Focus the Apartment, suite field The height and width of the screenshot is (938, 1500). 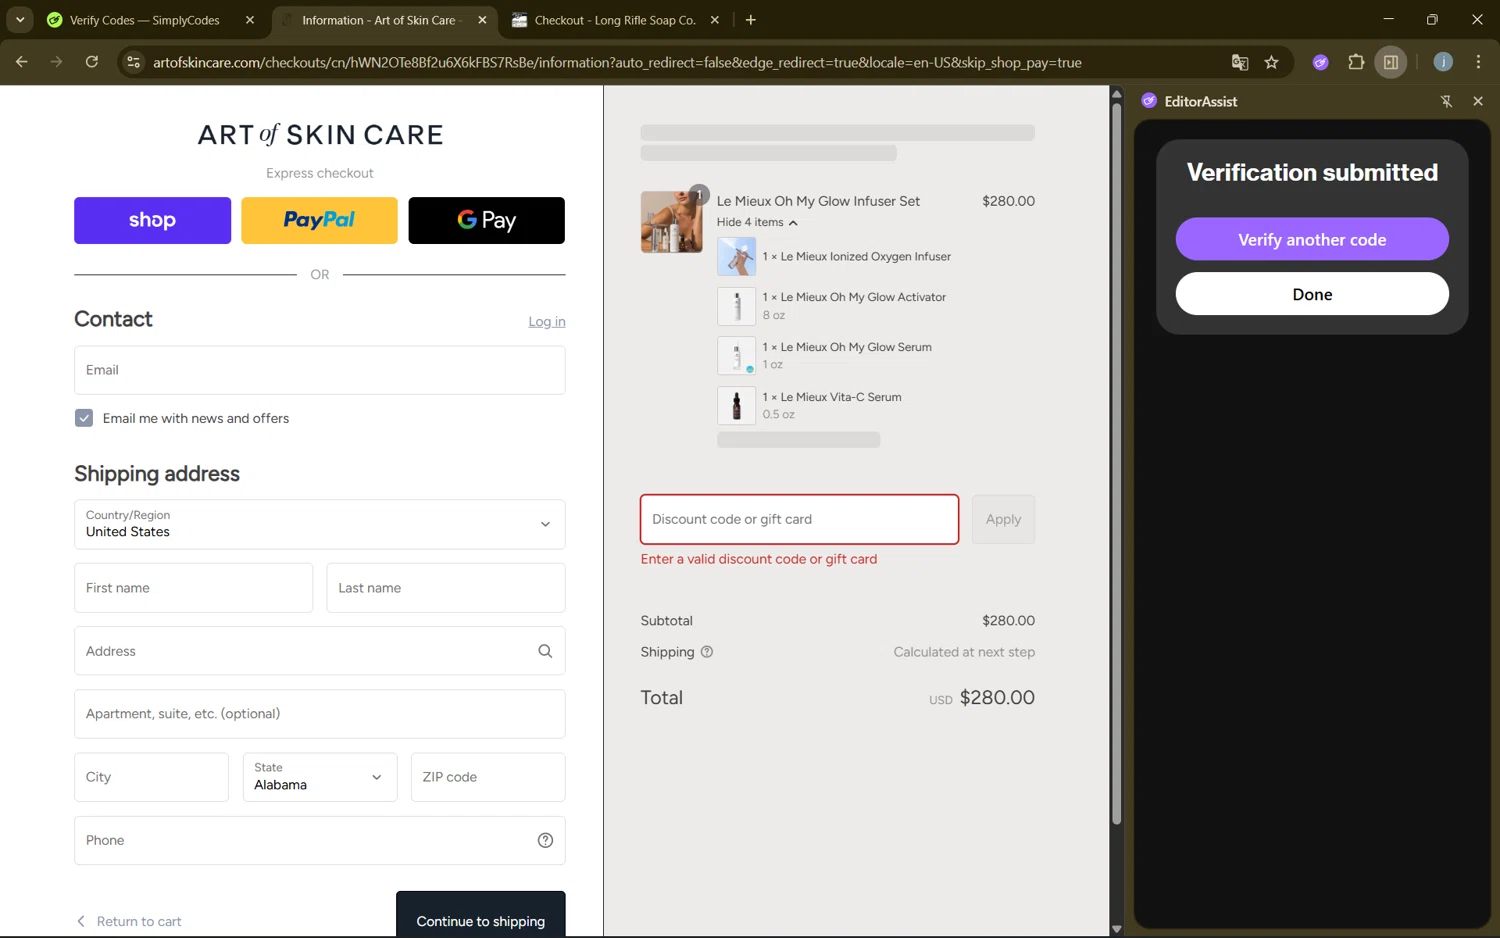[320, 714]
